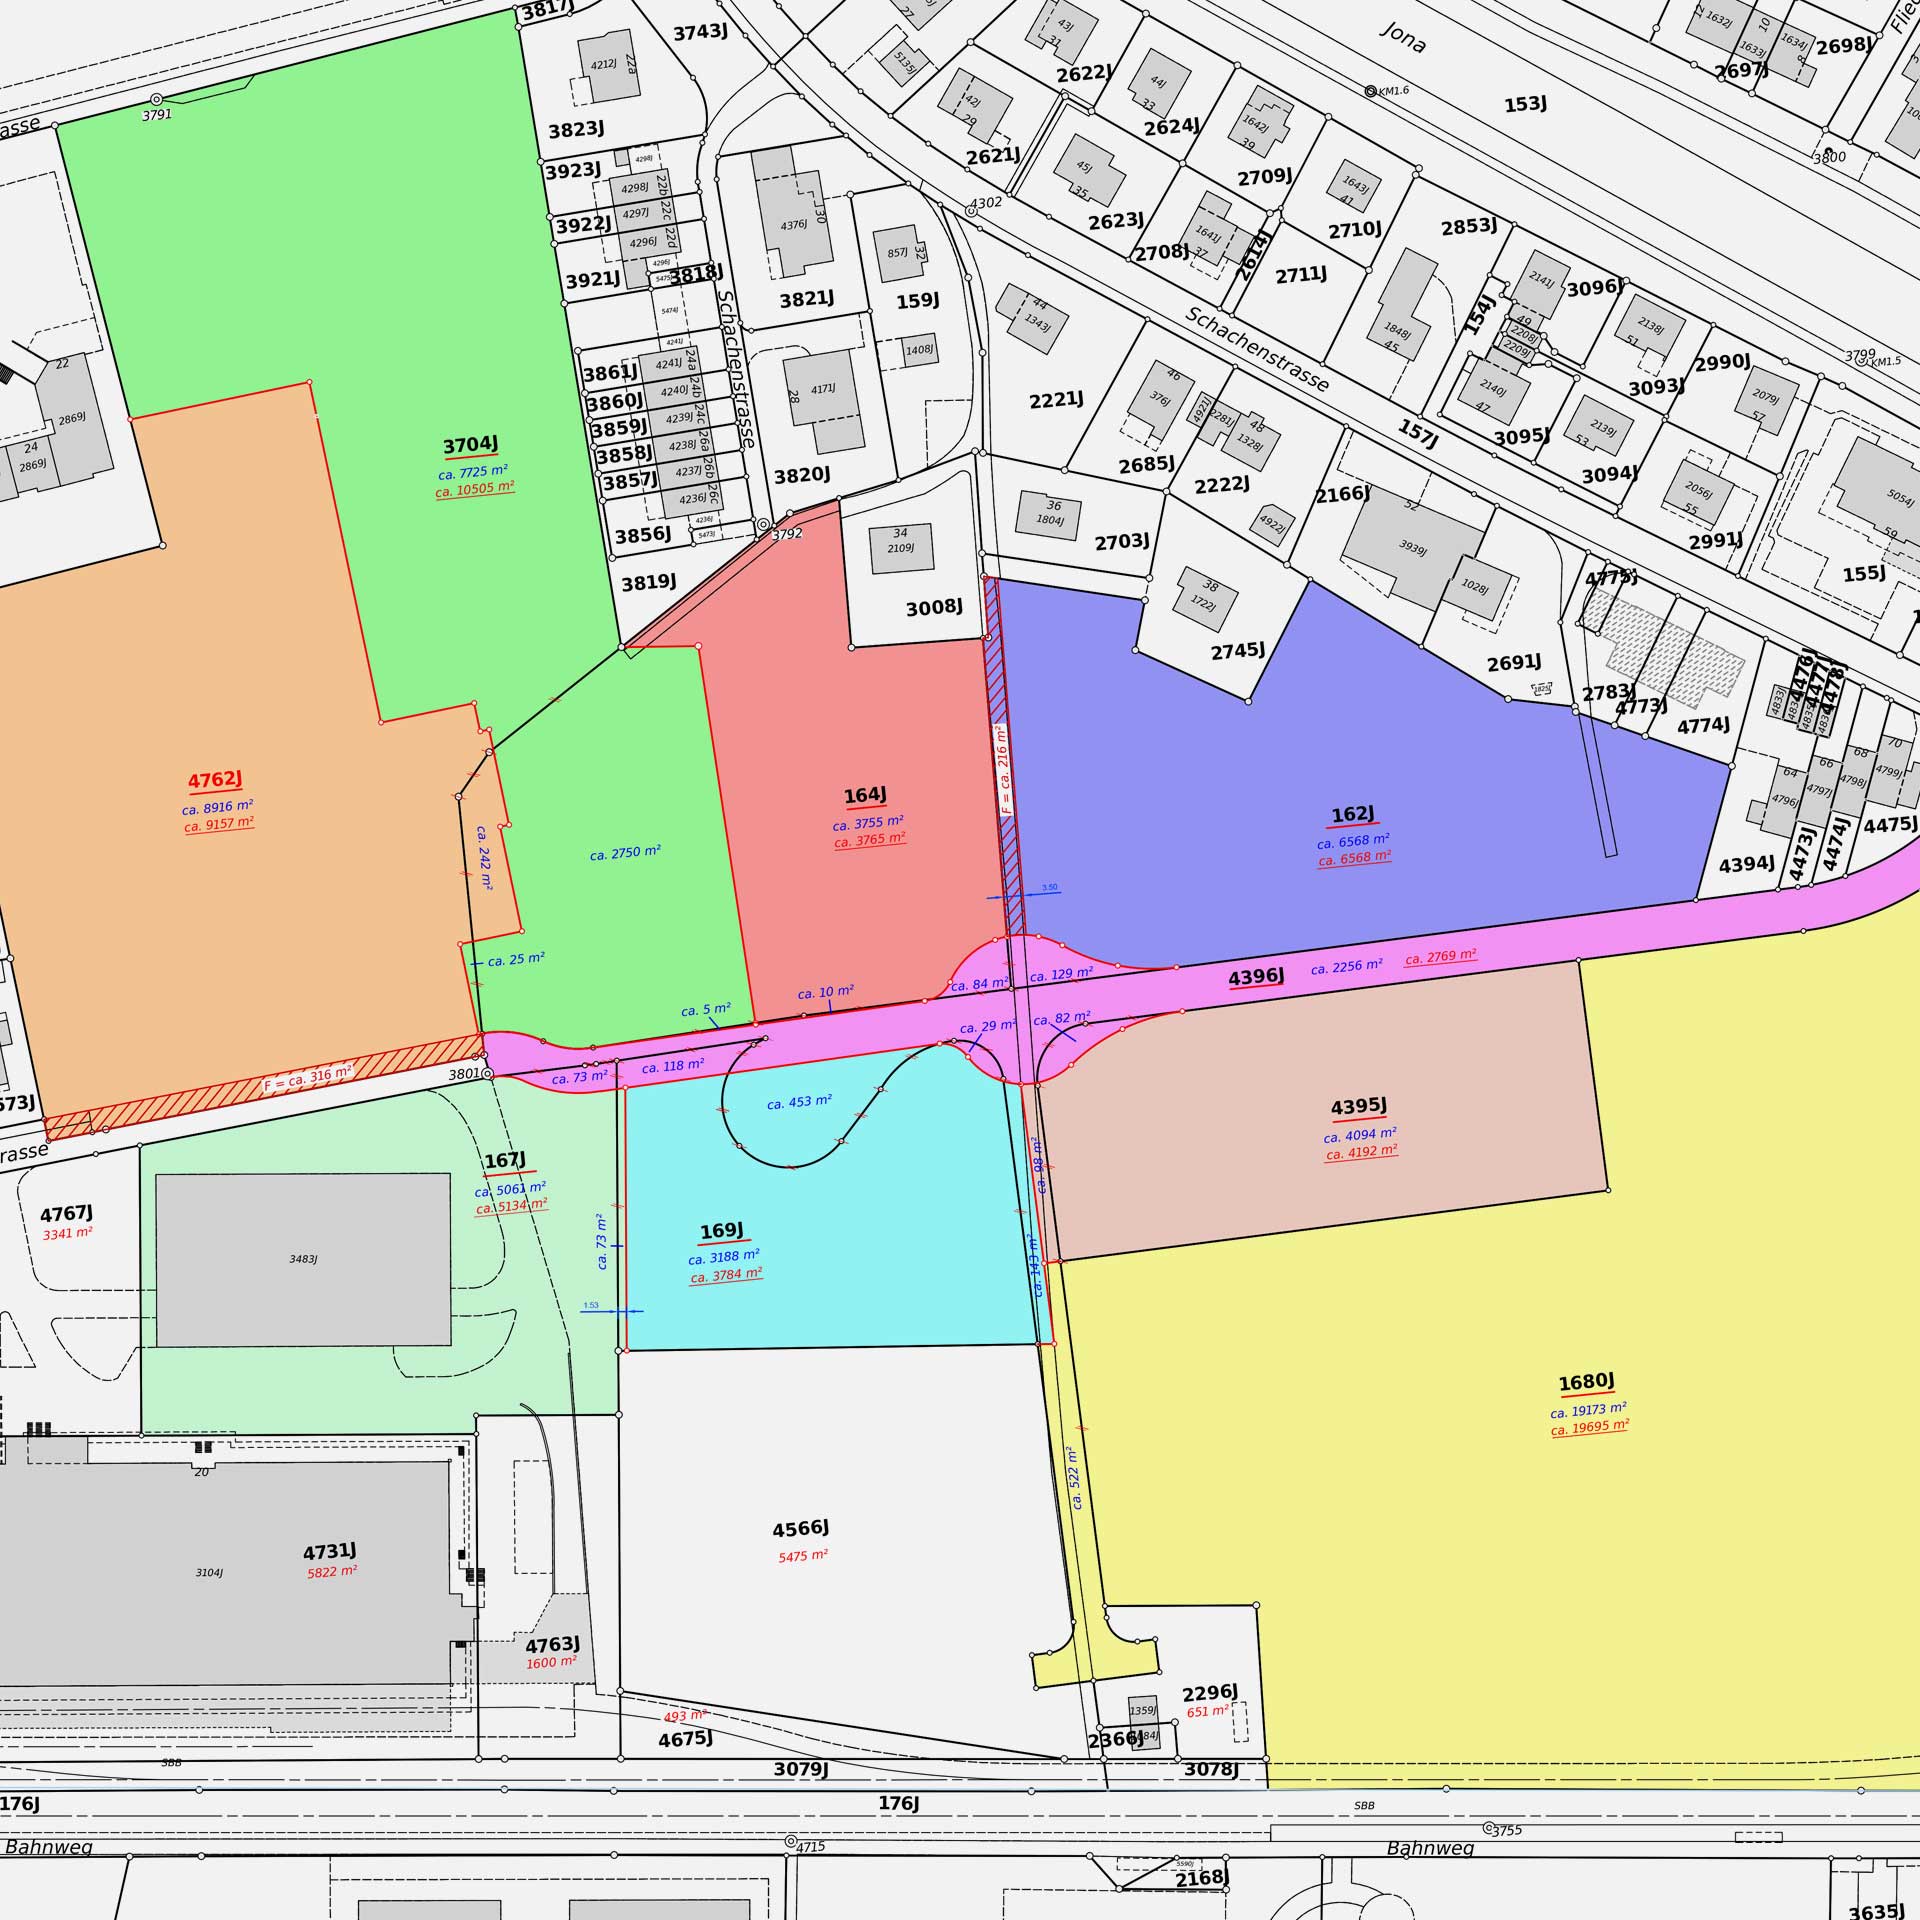The image size is (1920, 1920).
Task: Select the yellow parcel 1680J label
Action: click(x=1586, y=1383)
